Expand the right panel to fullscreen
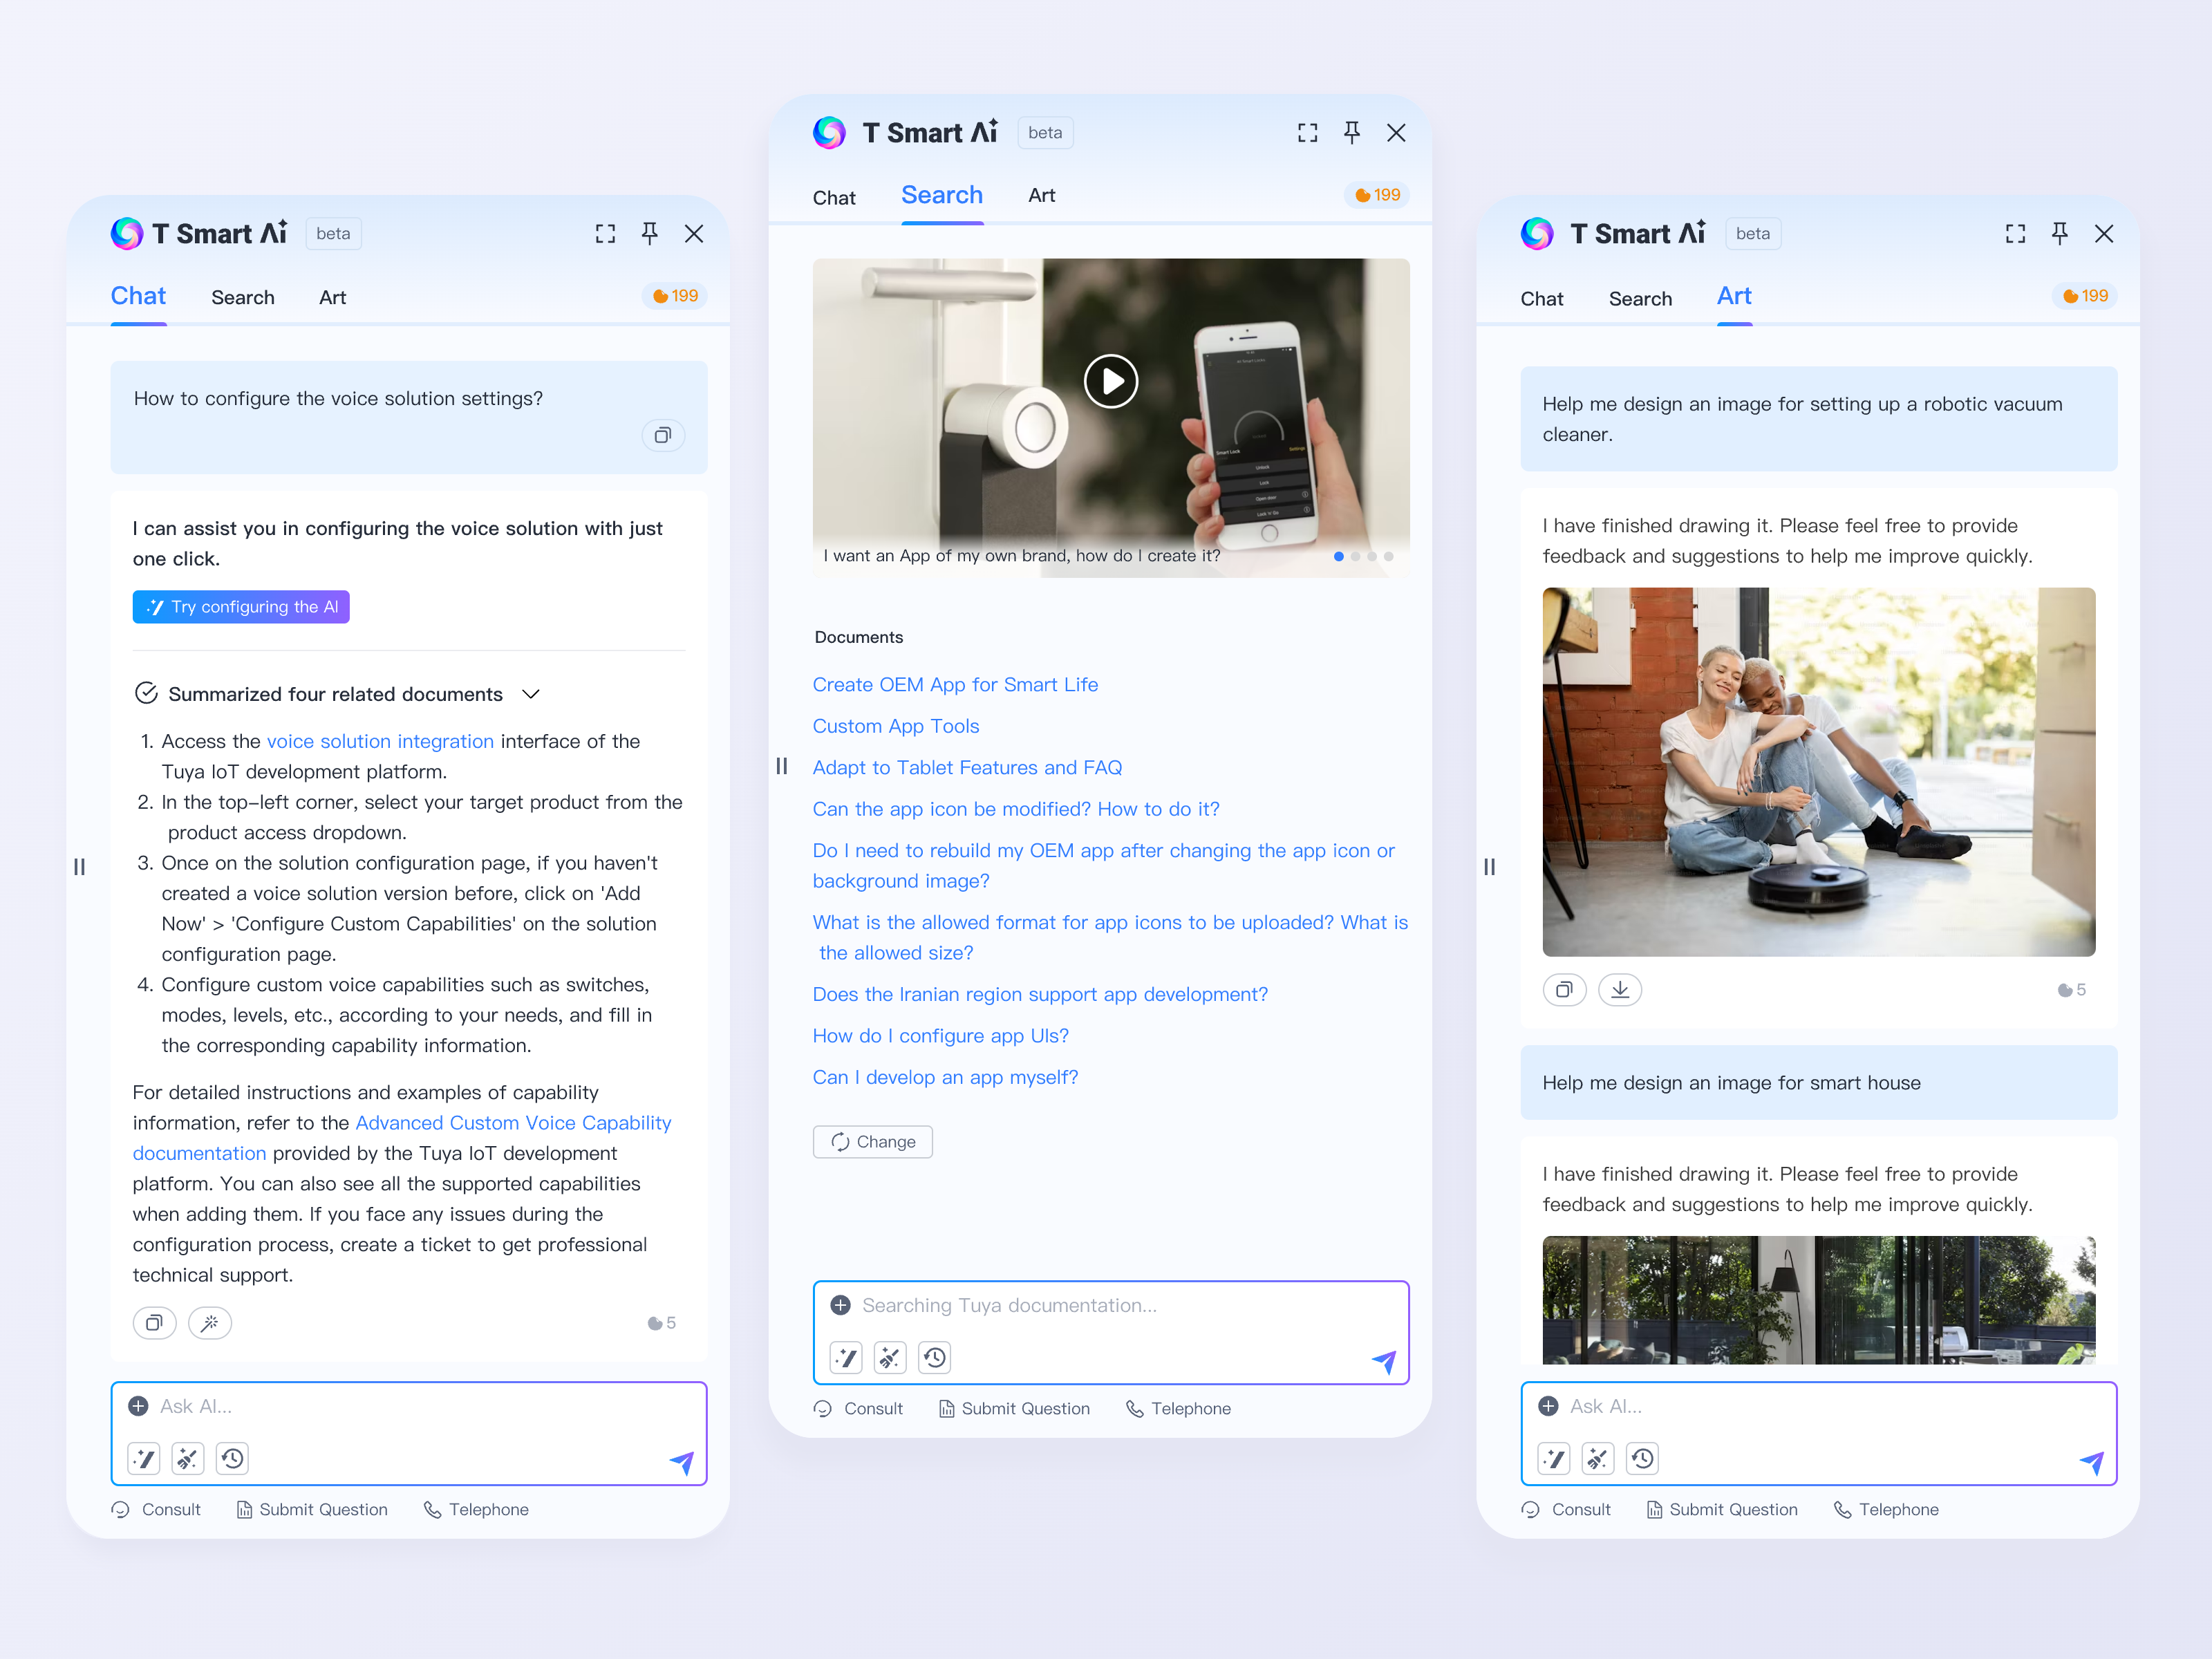The width and height of the screenshot is (2212, 1659). click(2015, 233)
